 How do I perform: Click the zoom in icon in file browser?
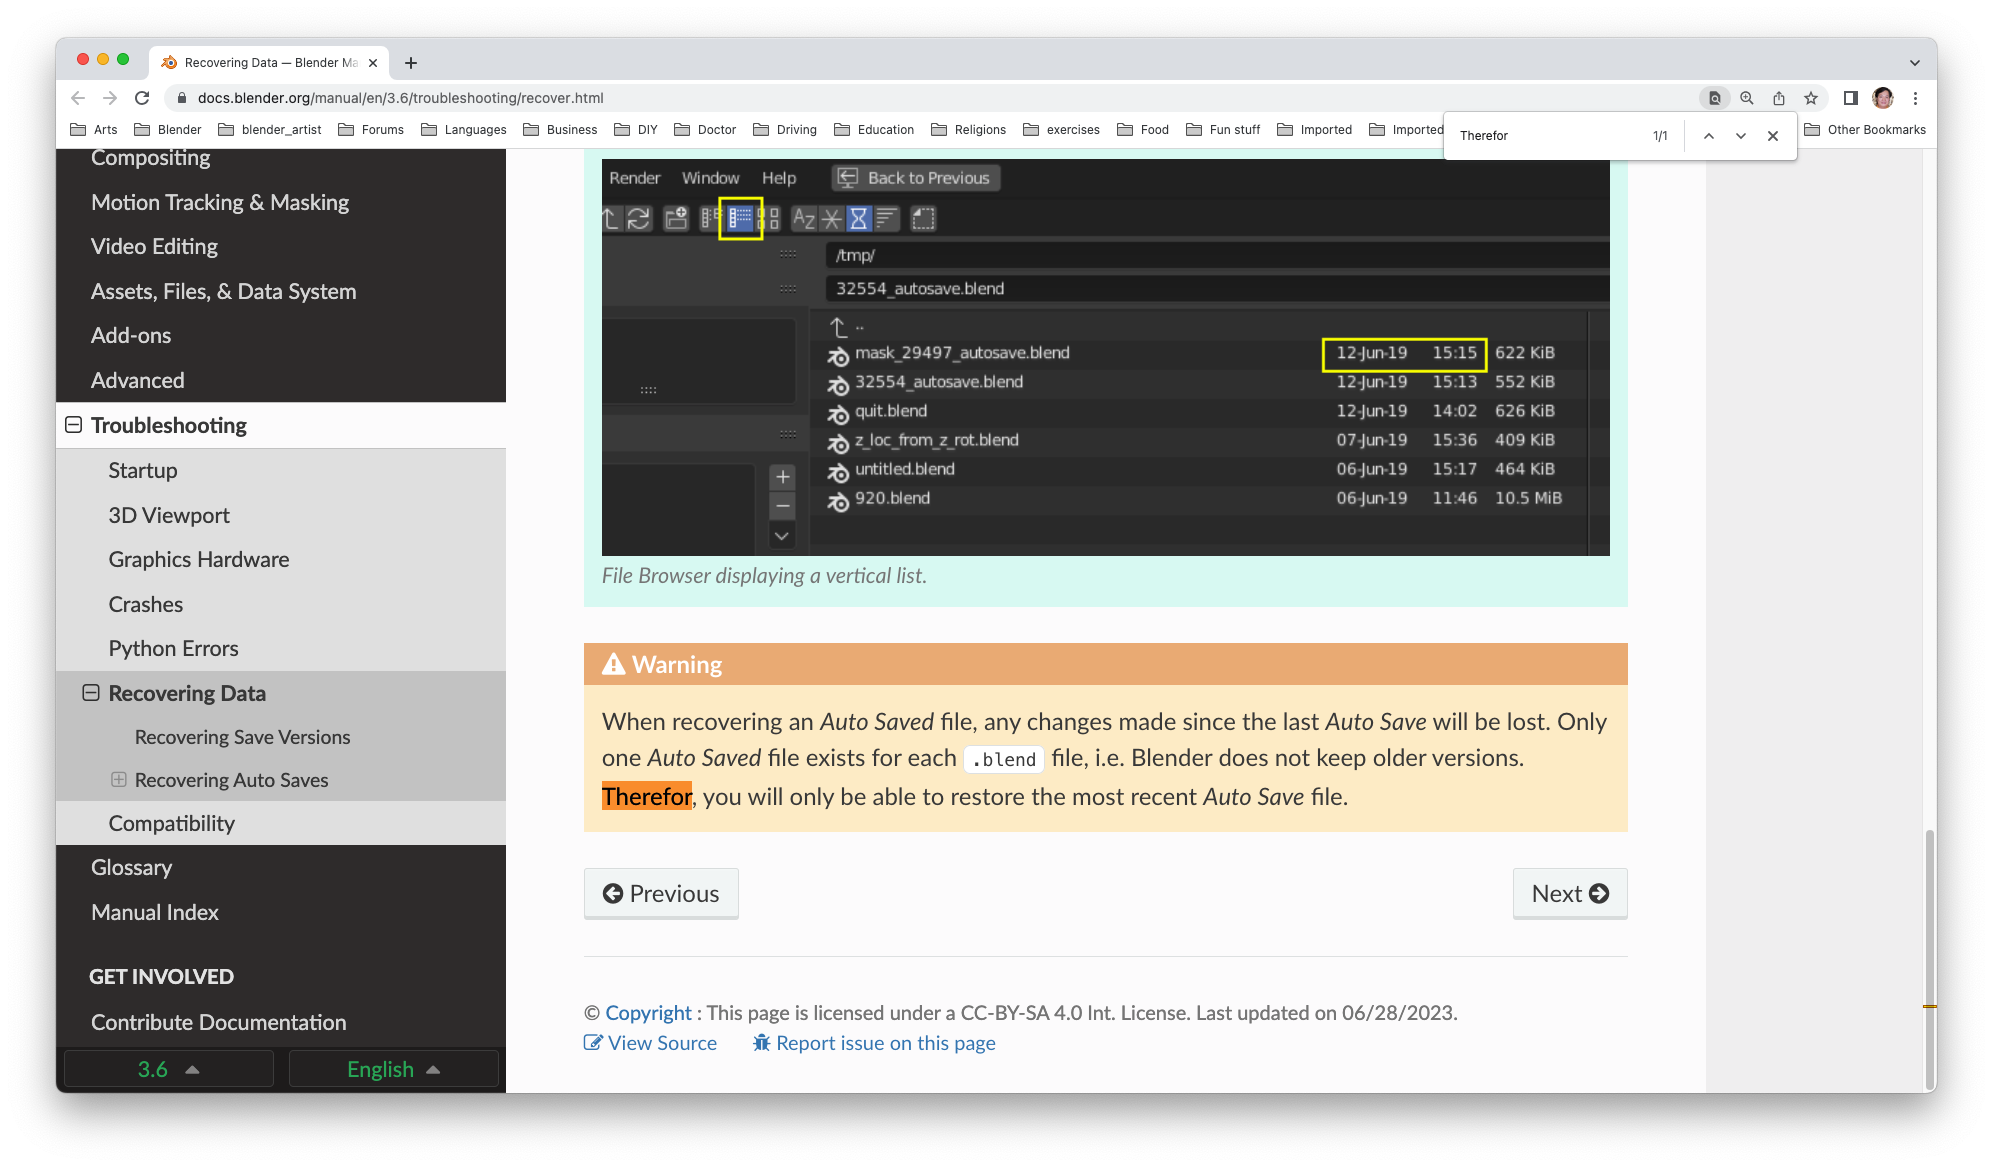click(782, 478)
